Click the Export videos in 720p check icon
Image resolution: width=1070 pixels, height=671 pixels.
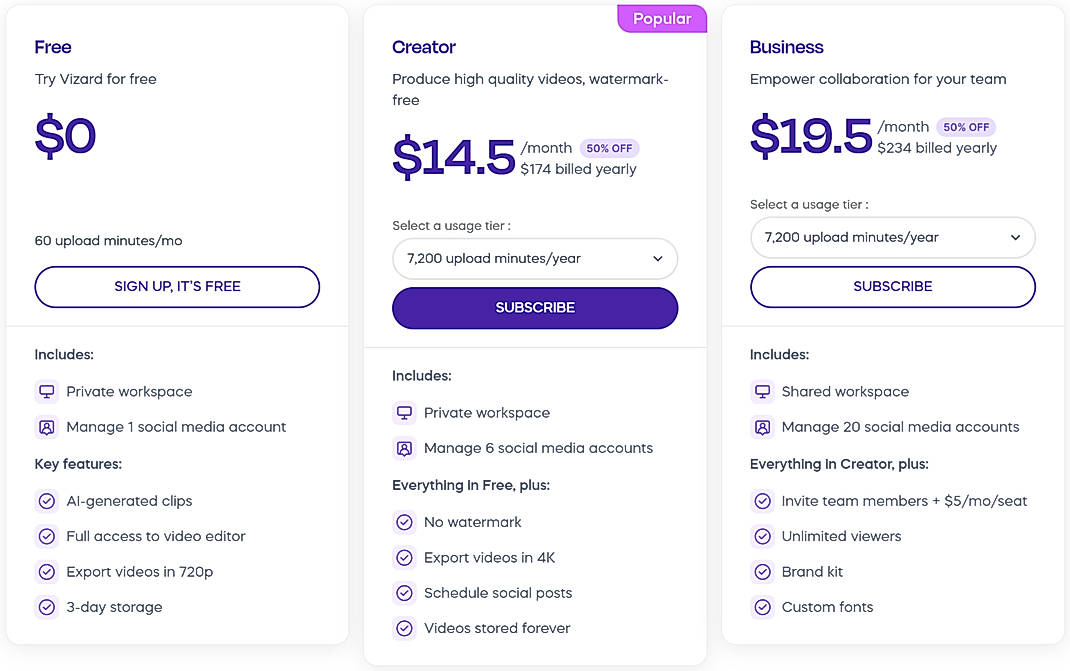pyautogui.click(x=46, y=571)
